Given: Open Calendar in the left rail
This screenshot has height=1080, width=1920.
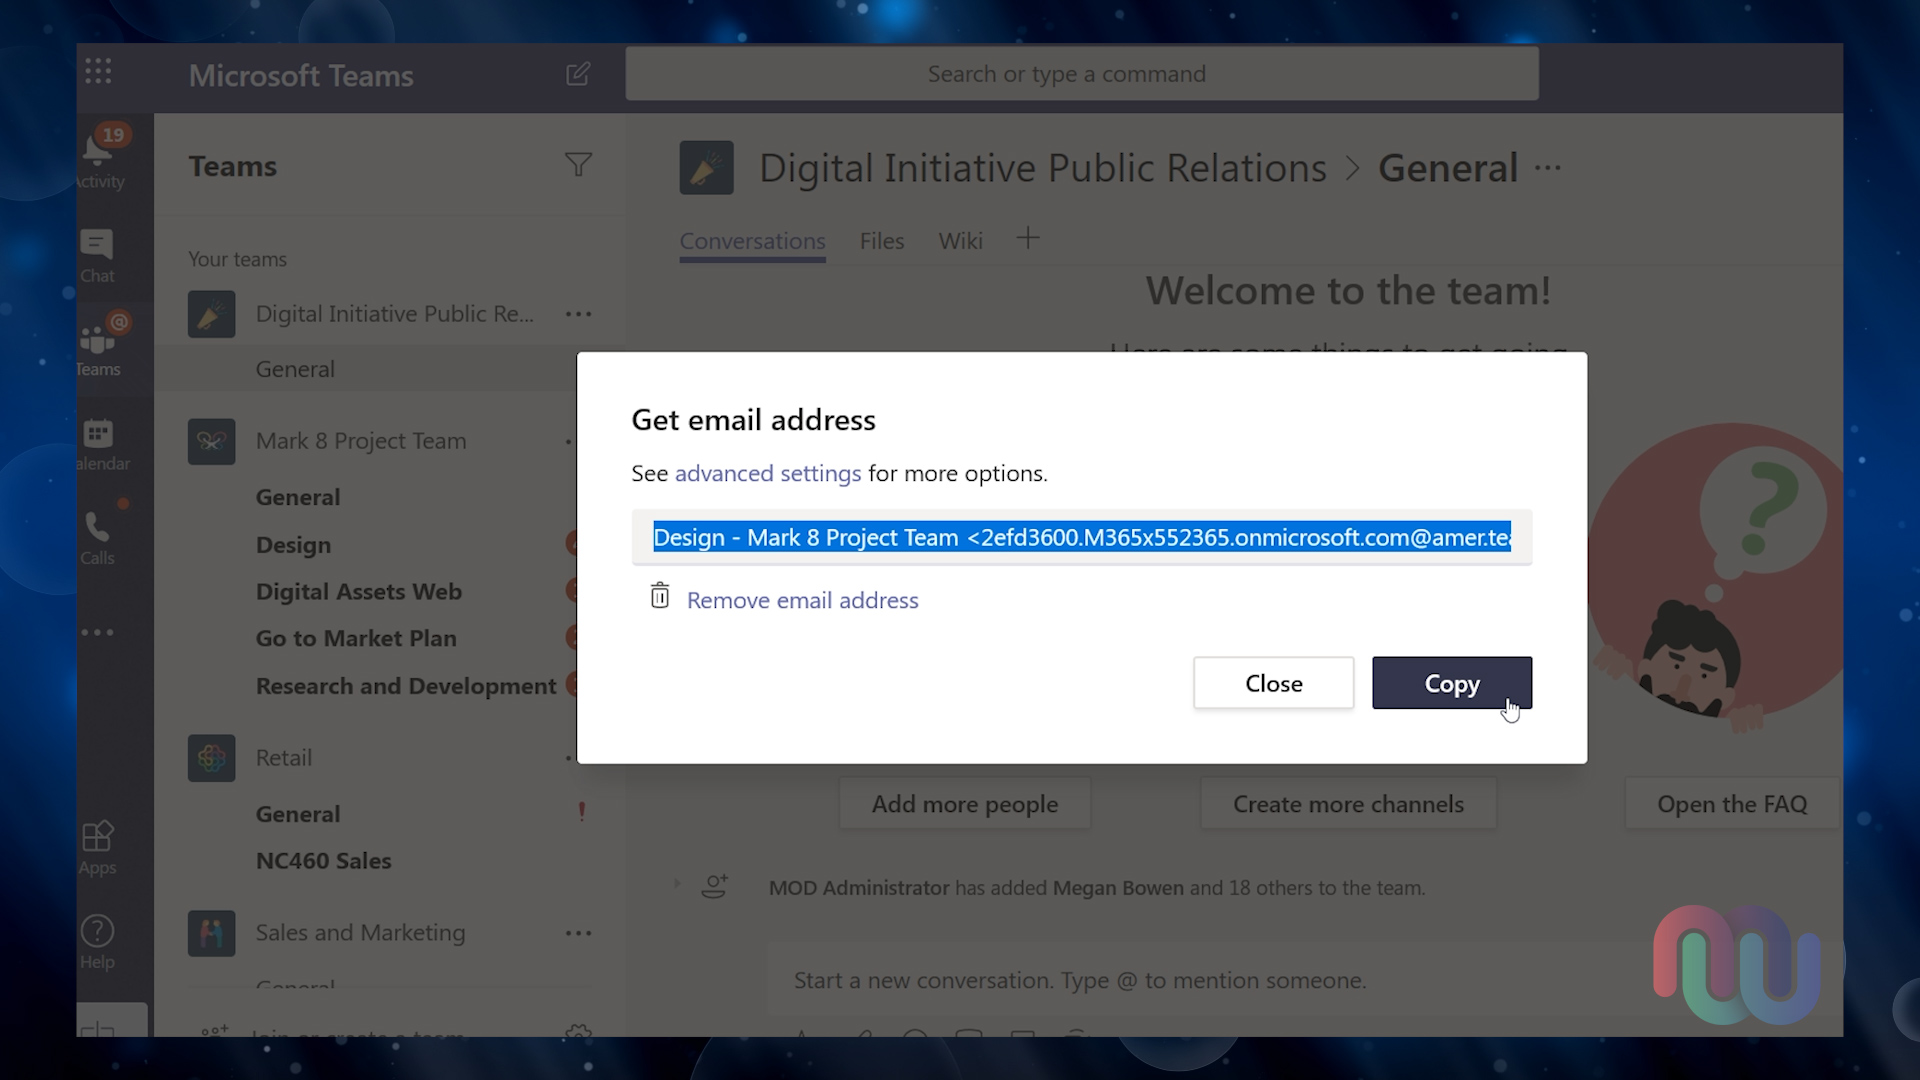Looking at the screenshot, I should pyautogui.click(x=99, y=445).
